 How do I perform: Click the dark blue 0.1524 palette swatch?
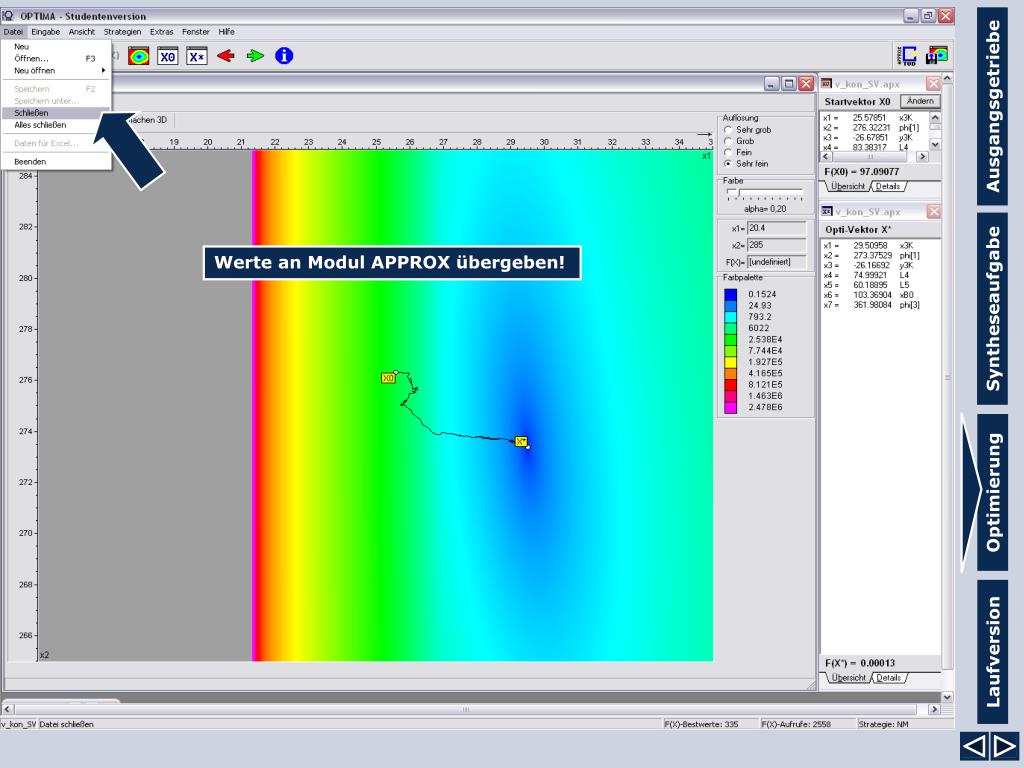[731, 295]
